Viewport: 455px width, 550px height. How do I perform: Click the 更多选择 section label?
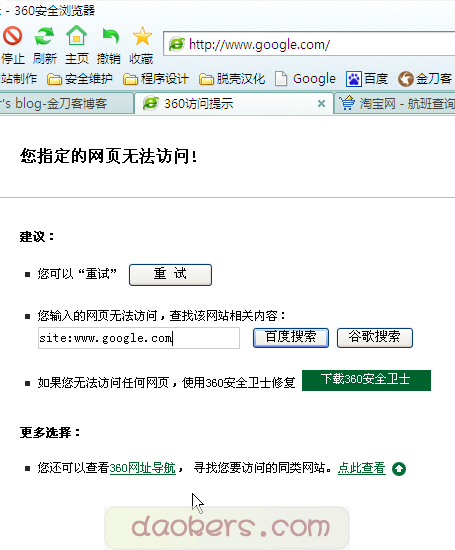pos(50,432)
